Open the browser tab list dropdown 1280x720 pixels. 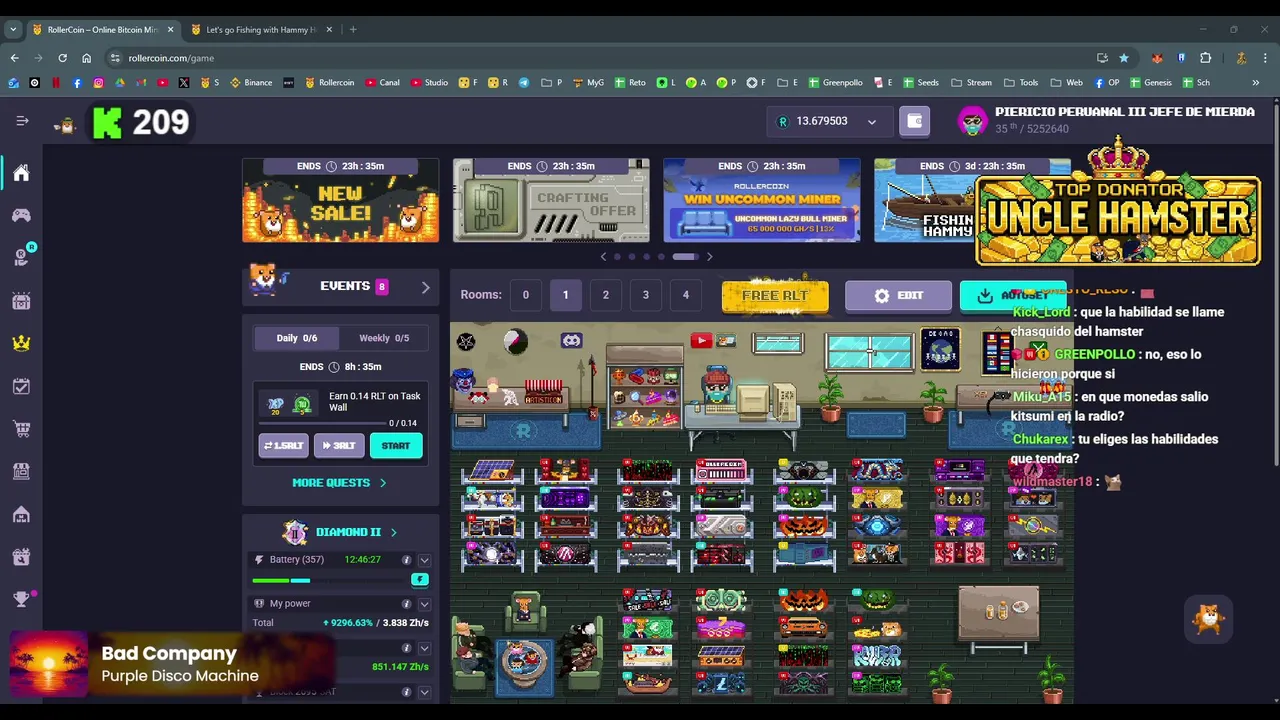[x=13, y=30]
